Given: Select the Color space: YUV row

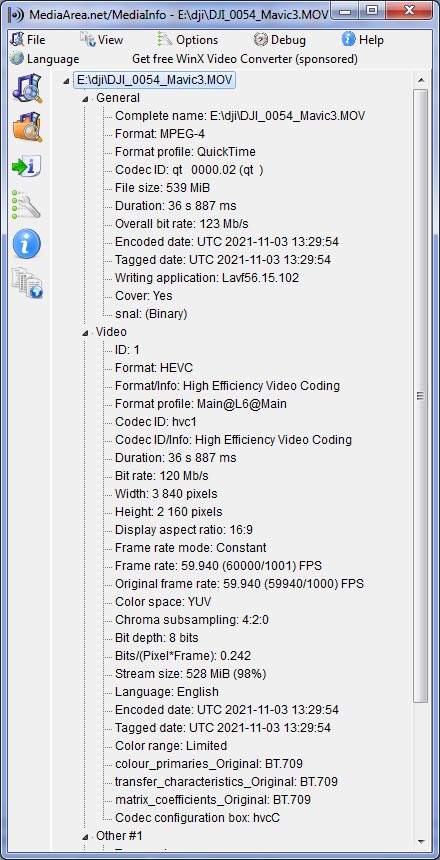Looking at the screenshot, I should pos(163,602).
